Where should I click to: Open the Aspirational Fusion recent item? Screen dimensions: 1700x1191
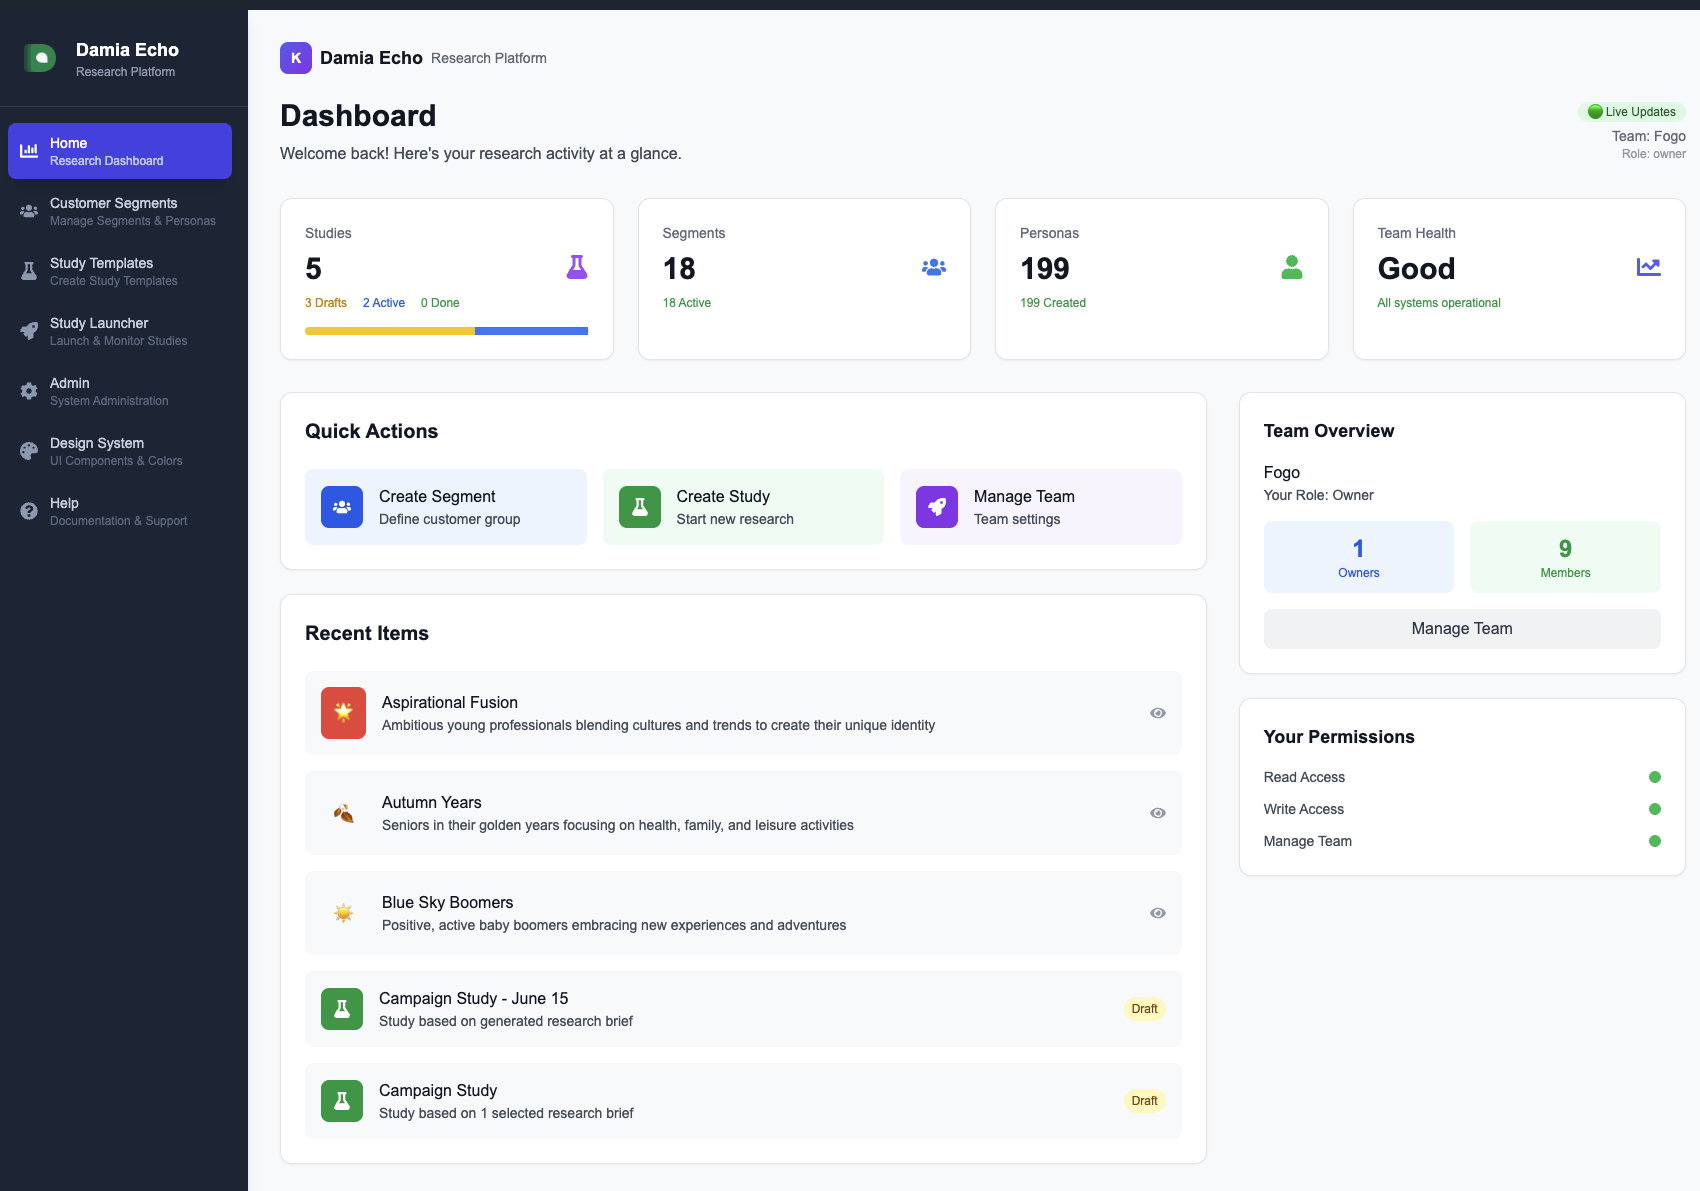pyautogui.click(x=743, y=713)
